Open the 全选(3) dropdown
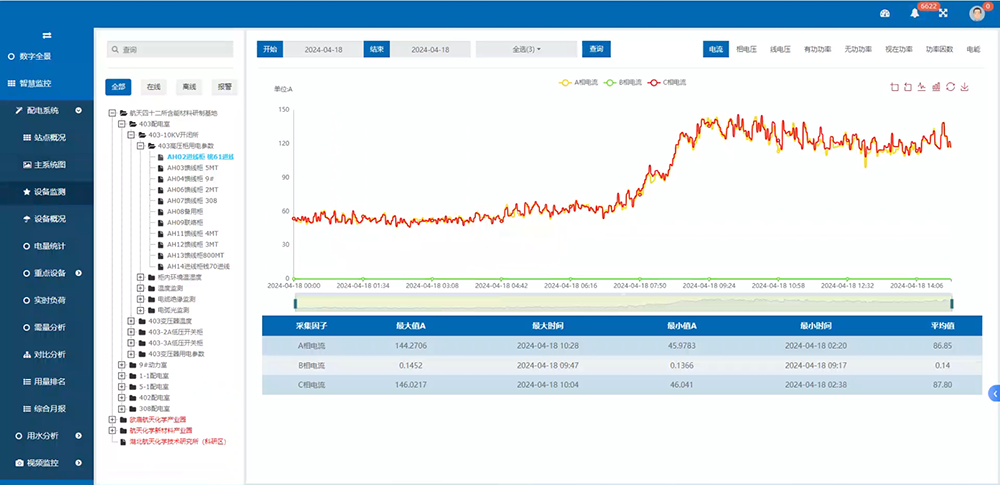 click(526, 49)
